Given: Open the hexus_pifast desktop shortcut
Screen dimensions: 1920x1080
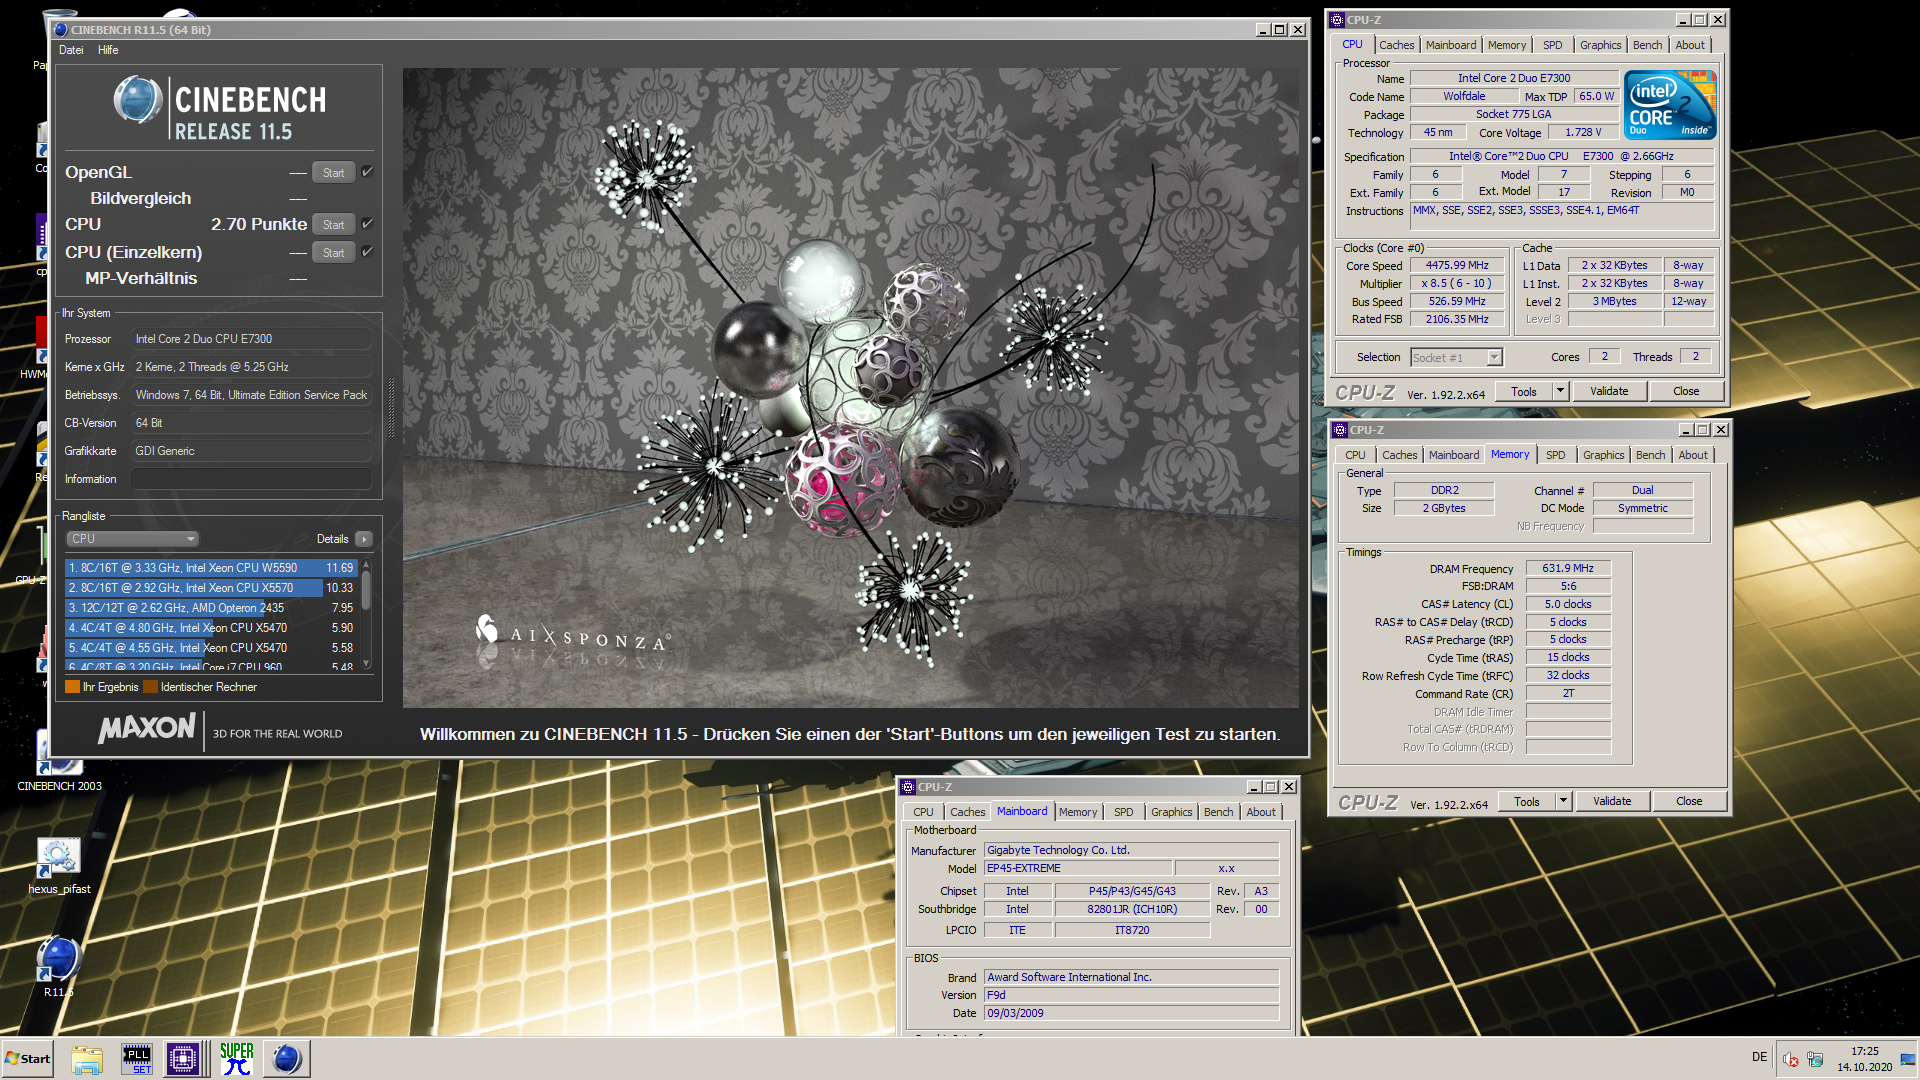Looking at the screenshot, I should point(59,866).
